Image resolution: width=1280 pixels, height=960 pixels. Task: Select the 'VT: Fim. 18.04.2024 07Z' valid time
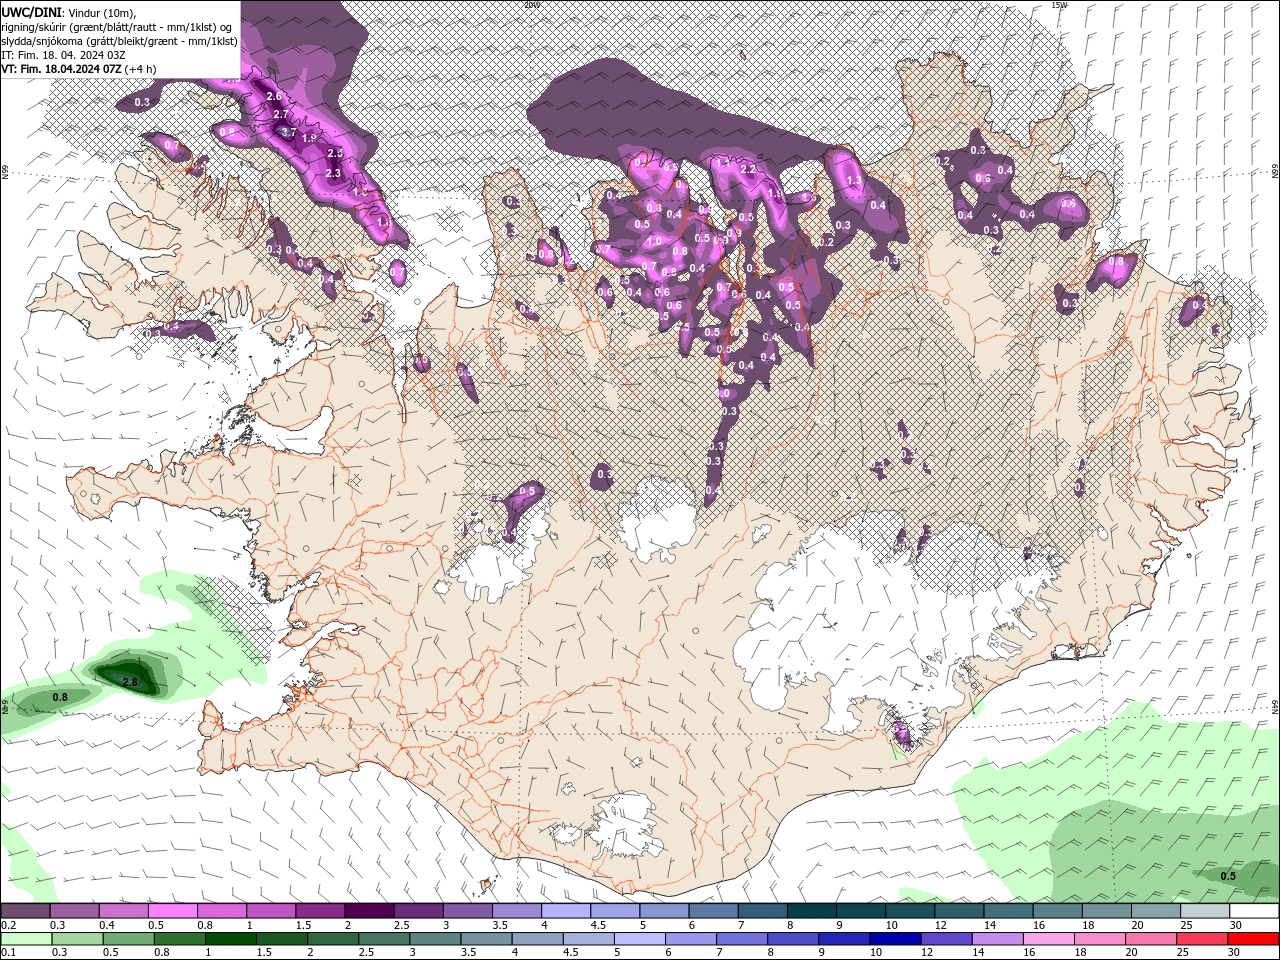pyautogui.click(x=62, y=69)
